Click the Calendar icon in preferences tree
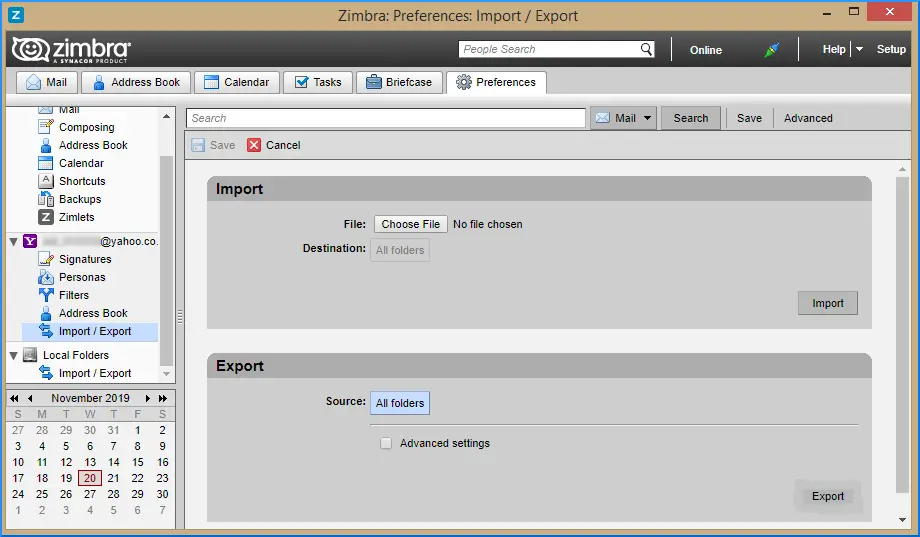This screenshot has width=920, height=537. [46, 163]
